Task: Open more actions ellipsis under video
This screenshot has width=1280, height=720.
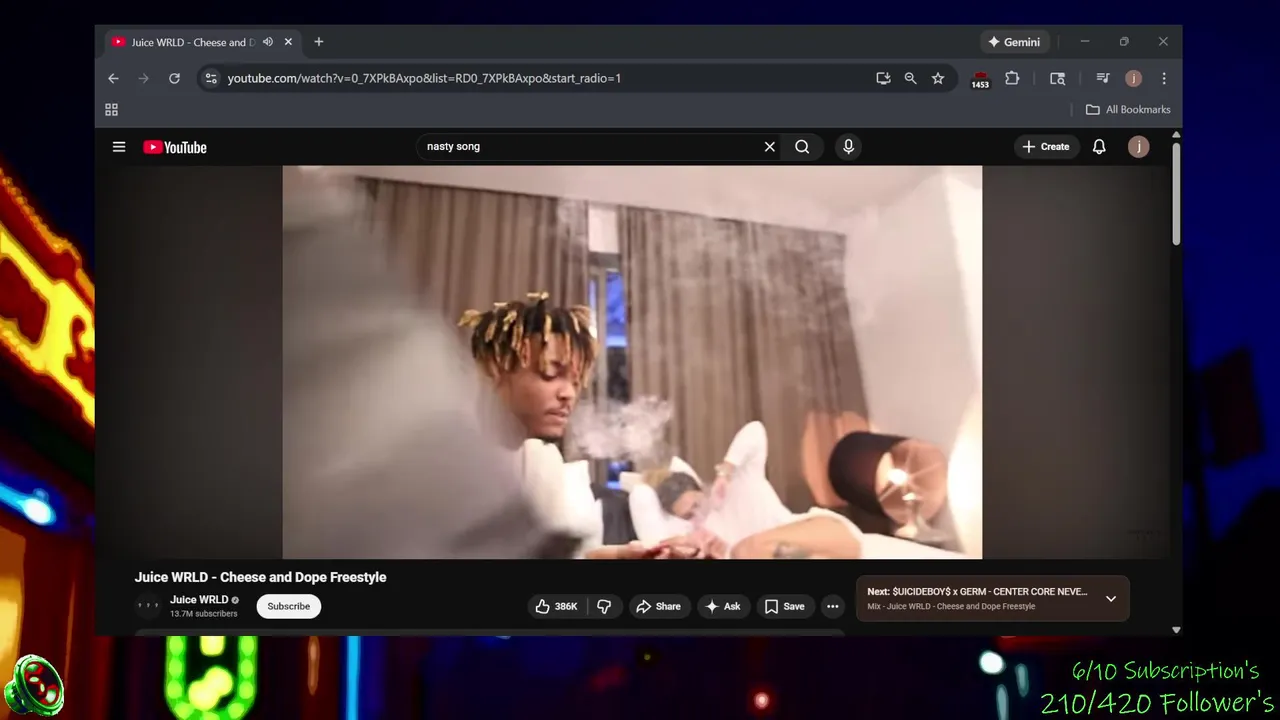Action: pos(832,606)
